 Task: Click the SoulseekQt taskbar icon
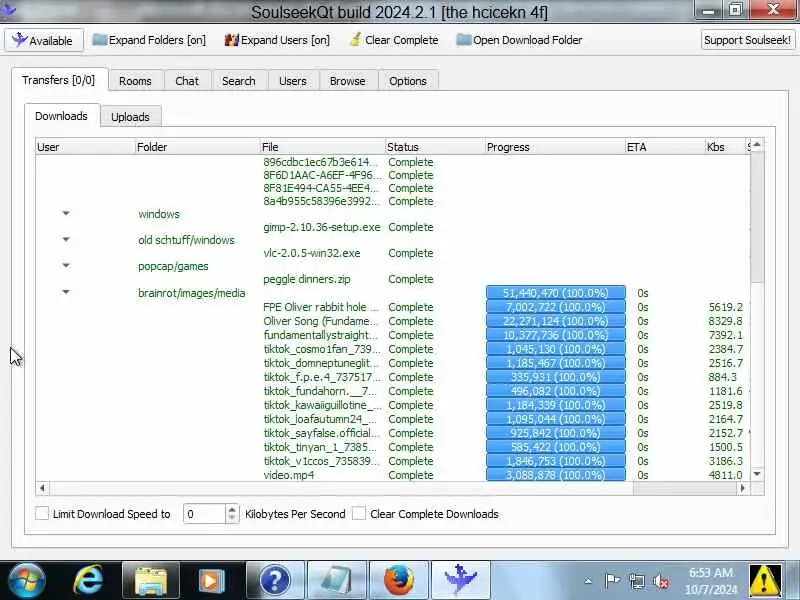tap(461, 580)
